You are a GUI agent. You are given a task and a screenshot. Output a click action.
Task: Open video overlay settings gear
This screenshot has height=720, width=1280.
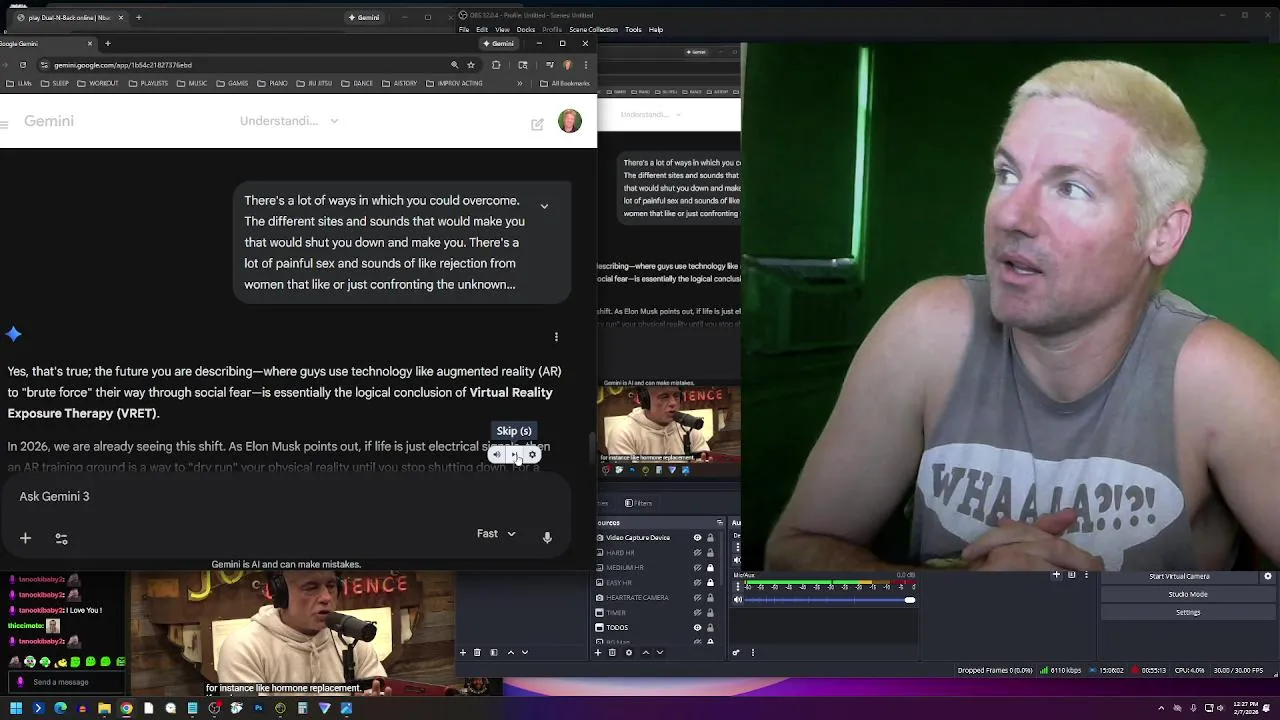coord(532,455)
